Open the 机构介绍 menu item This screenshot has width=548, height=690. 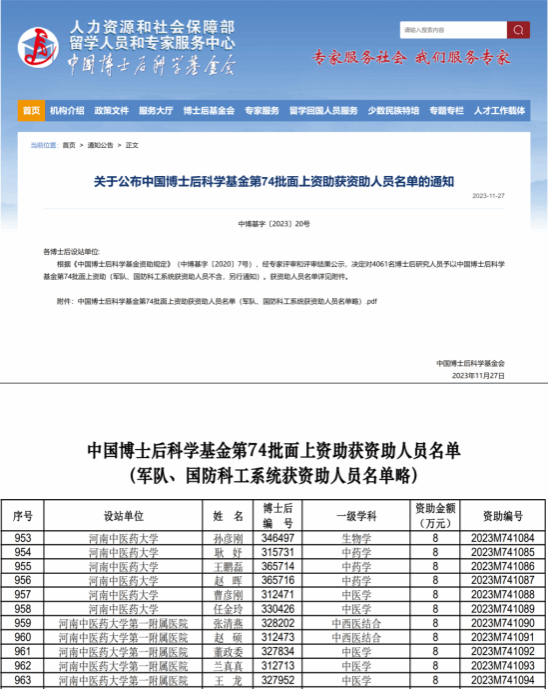click(67, 110)
